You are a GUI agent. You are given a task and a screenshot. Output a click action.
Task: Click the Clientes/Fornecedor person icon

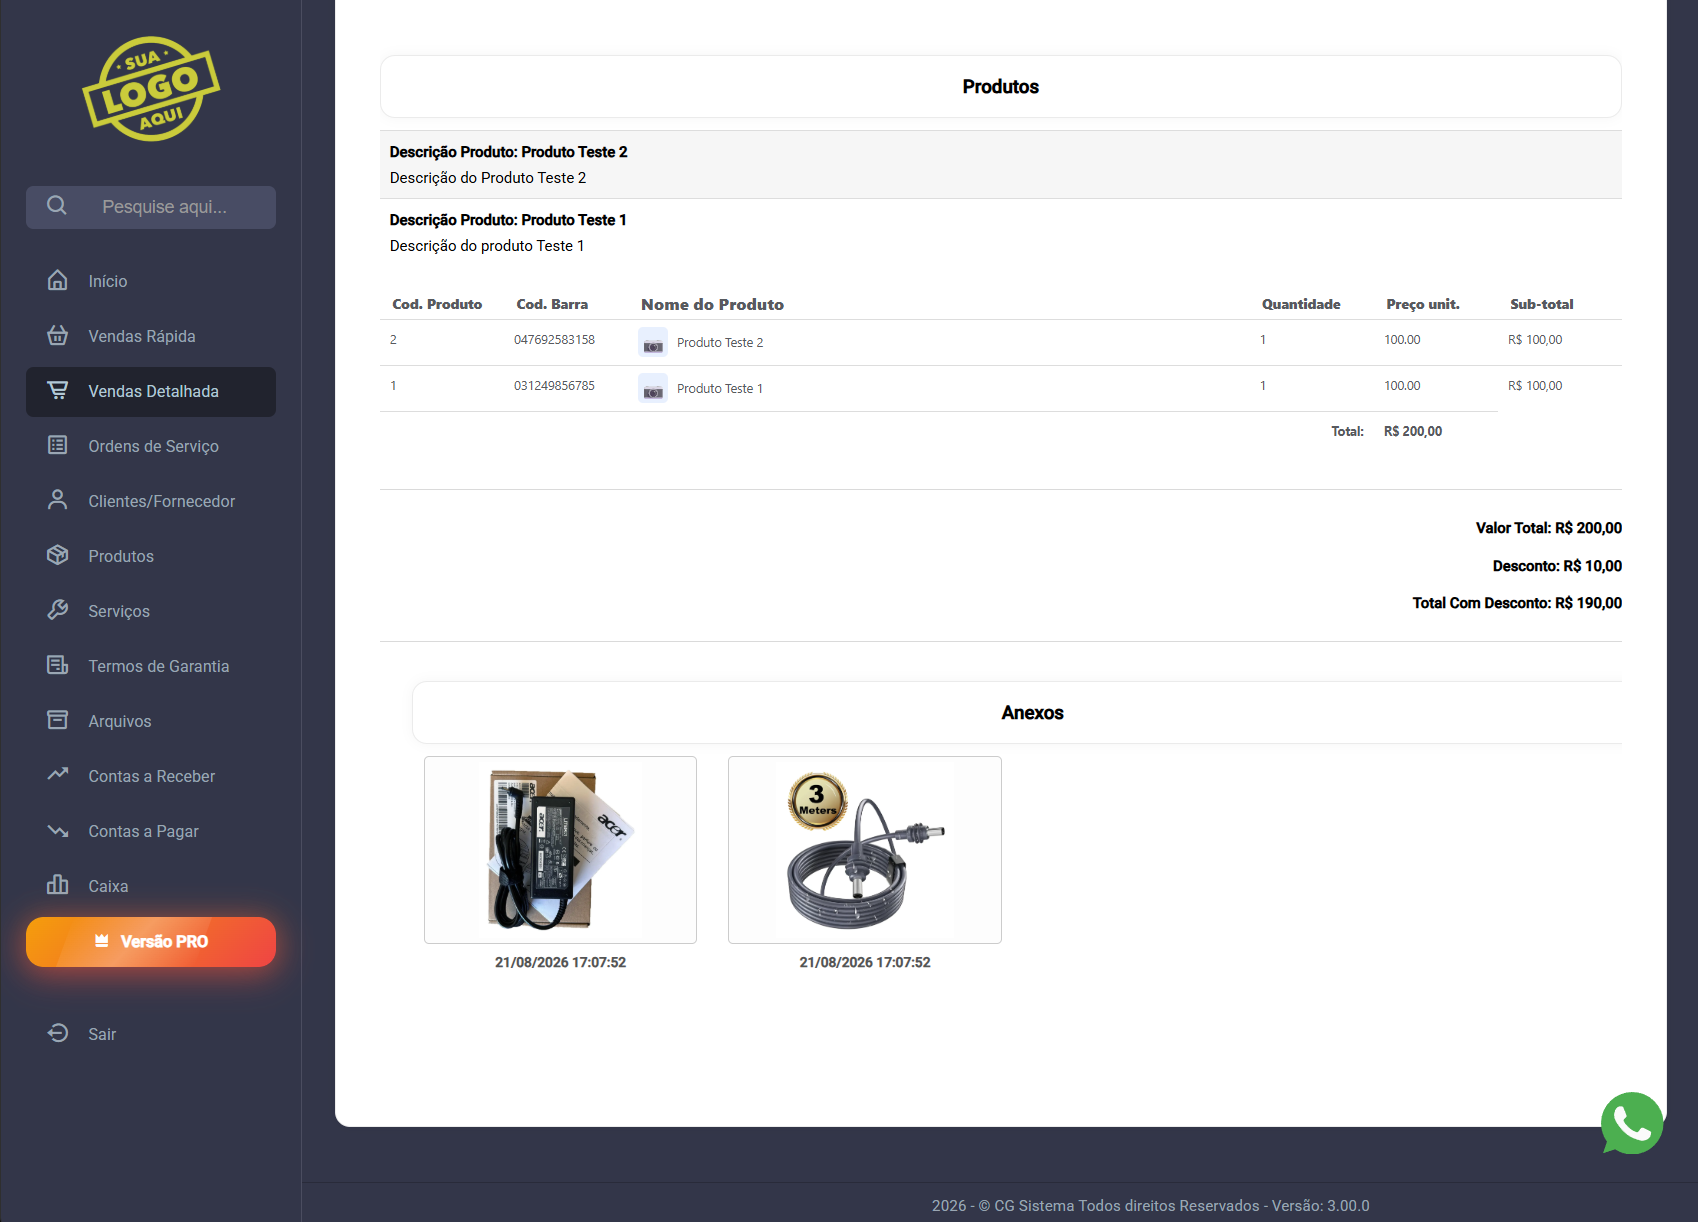[58, 500]
